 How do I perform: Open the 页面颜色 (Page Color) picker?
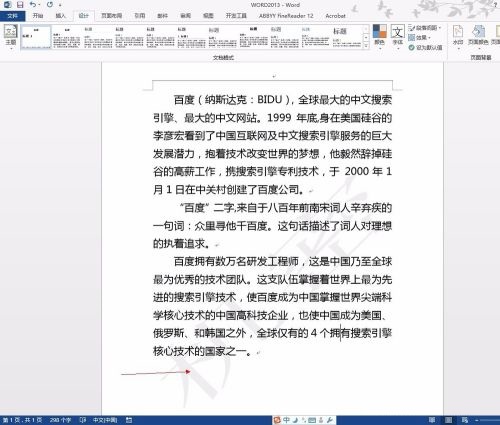[478, 37]
